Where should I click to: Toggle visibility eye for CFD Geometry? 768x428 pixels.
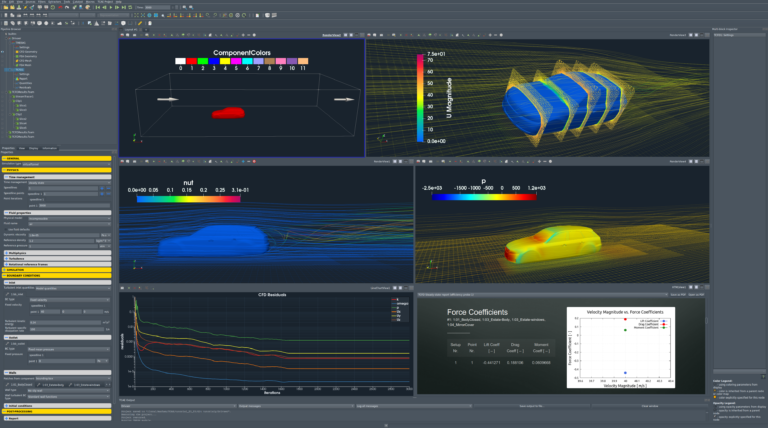click(2, 52)
